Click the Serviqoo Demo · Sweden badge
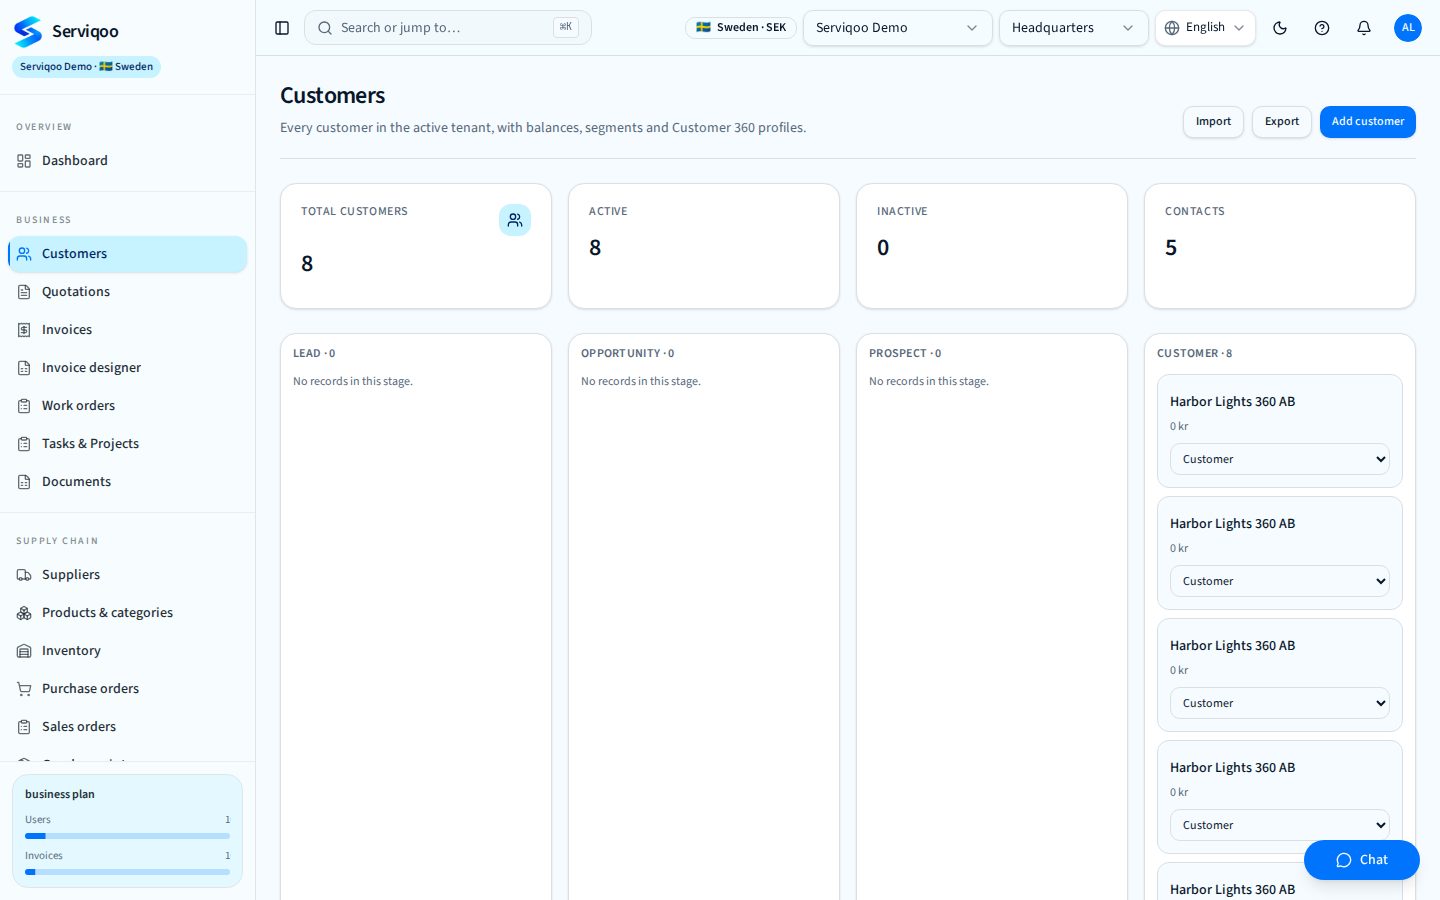The image size is (1440, 900). coord(87,67)
